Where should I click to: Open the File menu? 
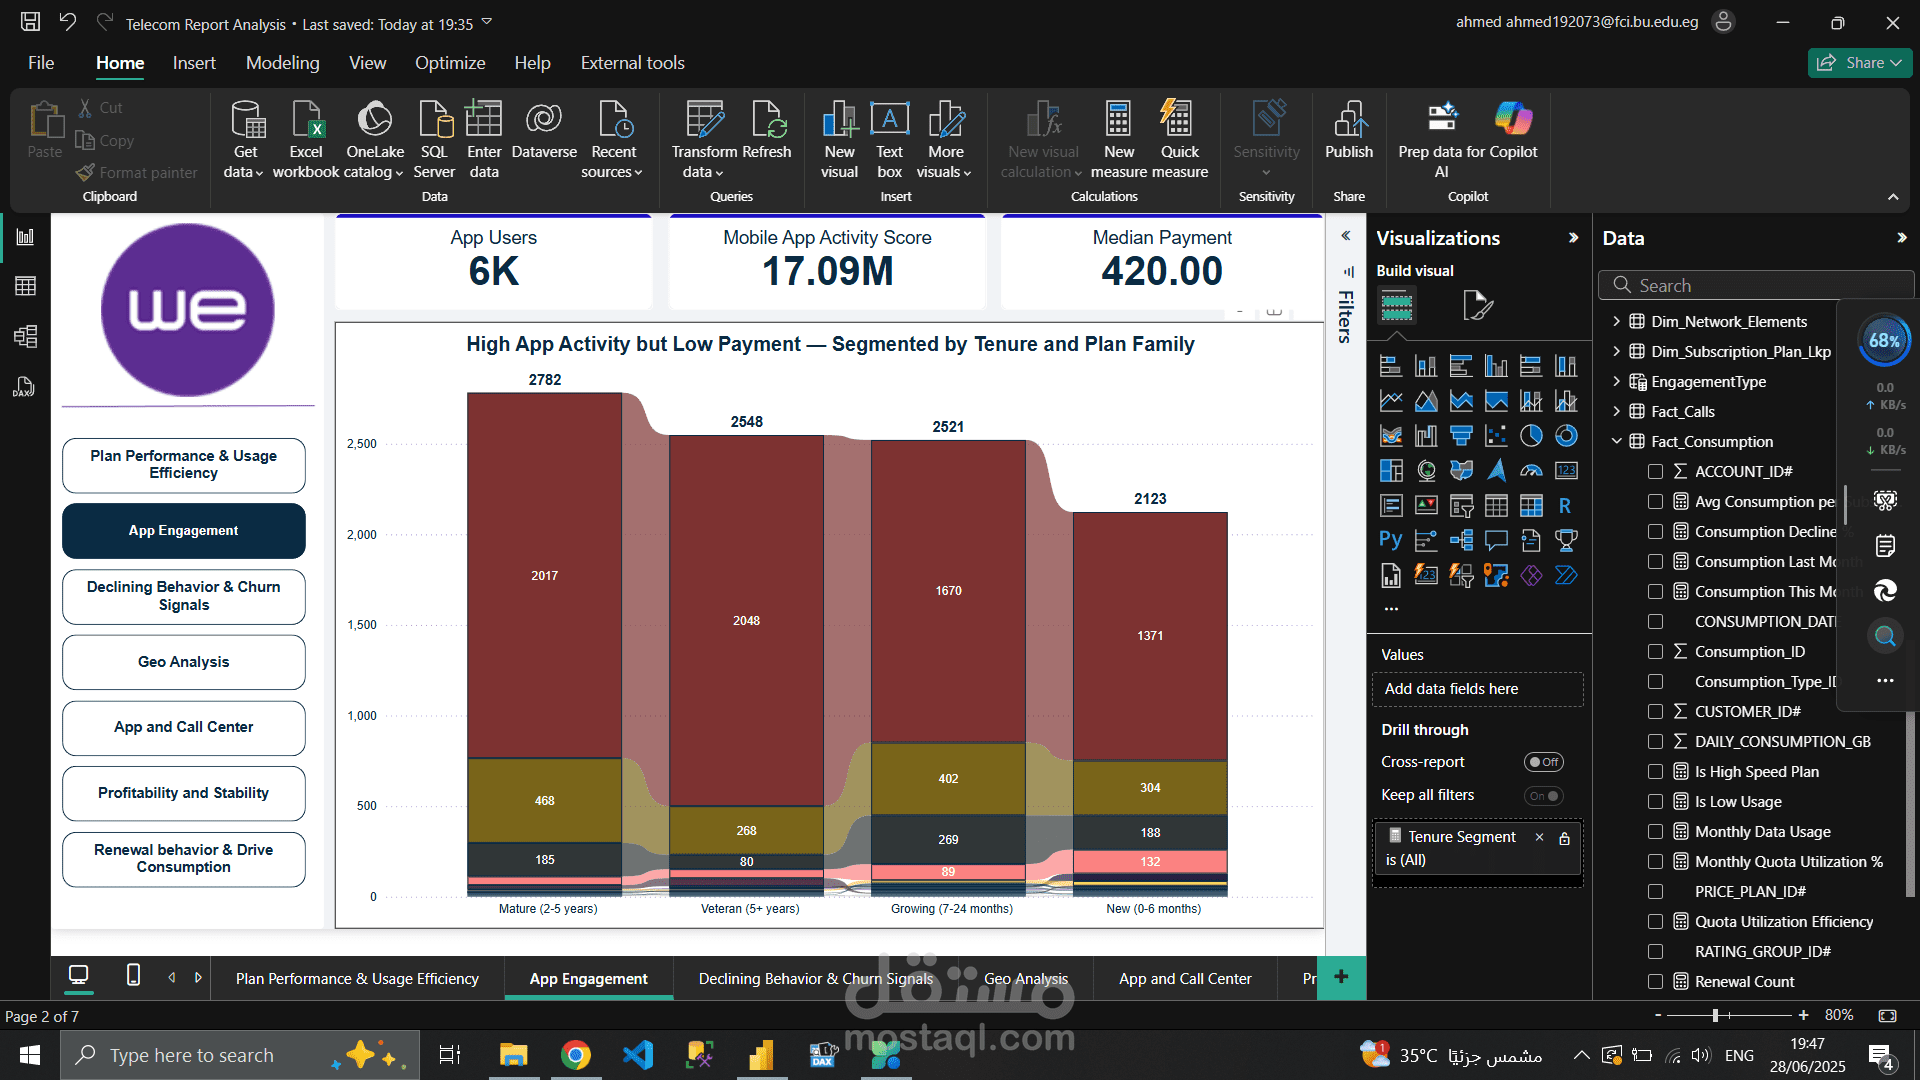pos(41,63)
